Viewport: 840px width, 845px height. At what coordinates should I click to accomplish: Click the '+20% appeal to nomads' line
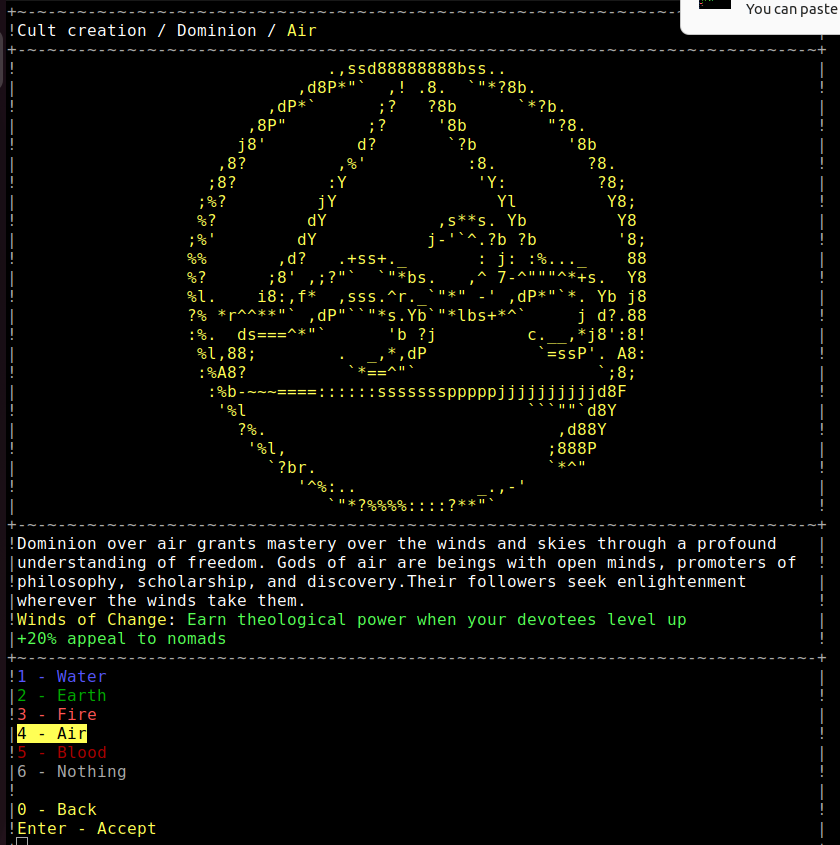[122, 639]
